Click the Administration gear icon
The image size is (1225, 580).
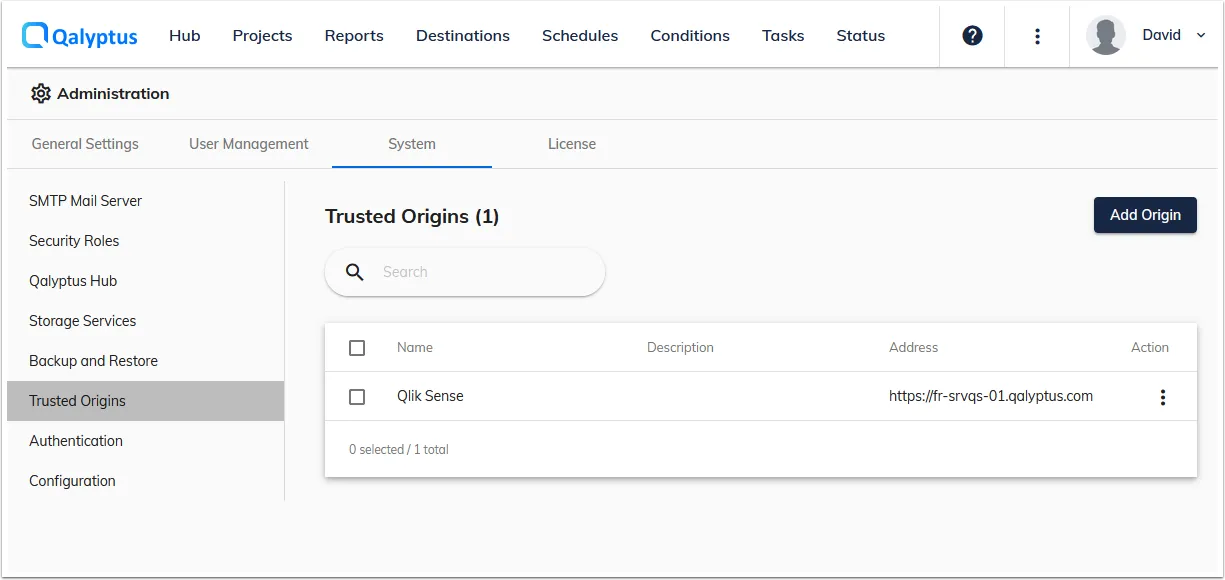click(40, 93)
